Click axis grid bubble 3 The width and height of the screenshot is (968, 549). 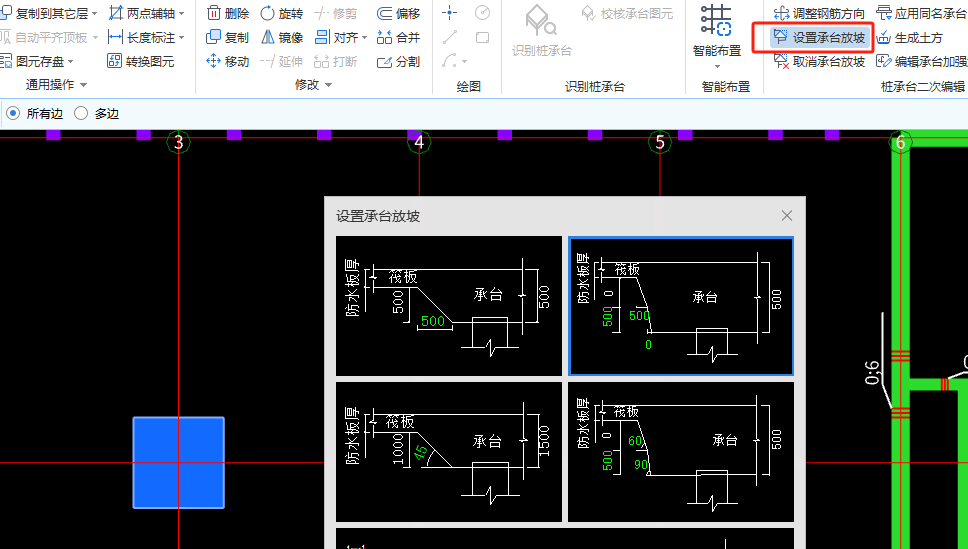pyautogui.click(x=178, y=143)
